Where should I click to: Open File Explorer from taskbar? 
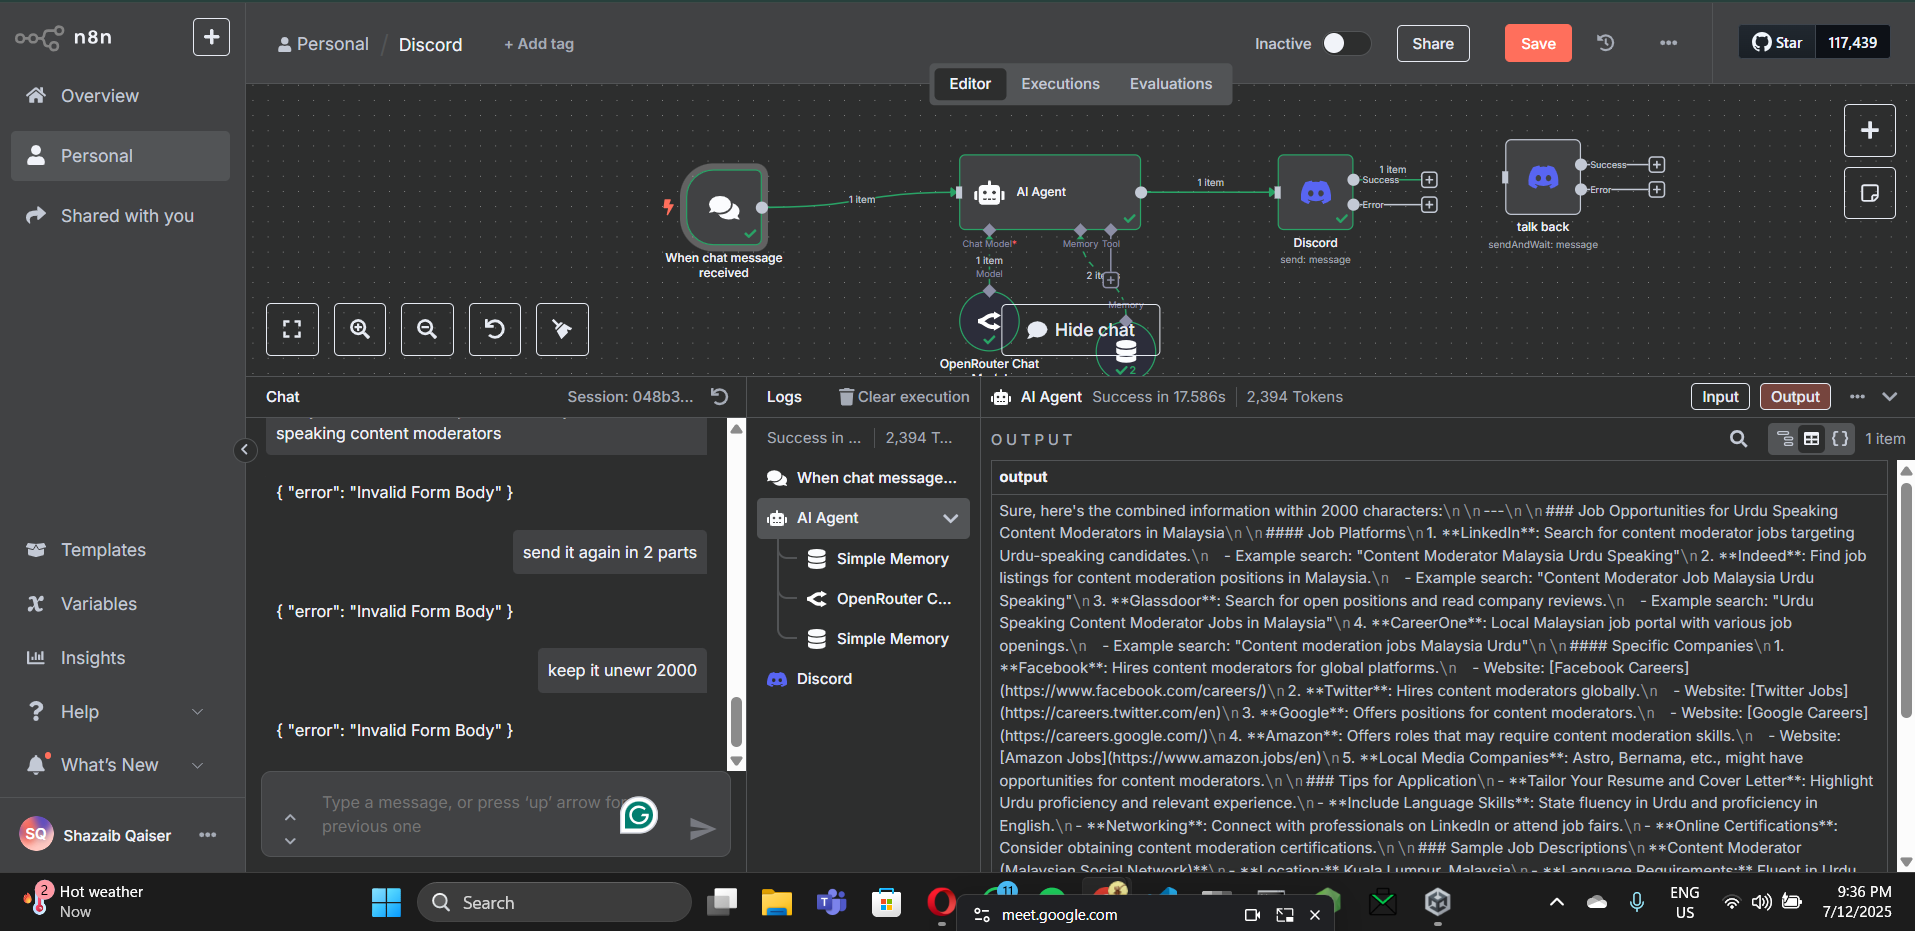[777, 903]
